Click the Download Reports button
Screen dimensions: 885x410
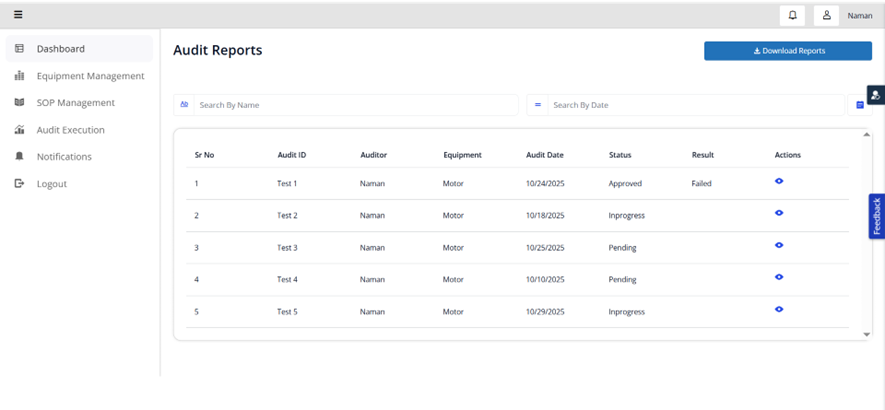(x=787, y=51)
